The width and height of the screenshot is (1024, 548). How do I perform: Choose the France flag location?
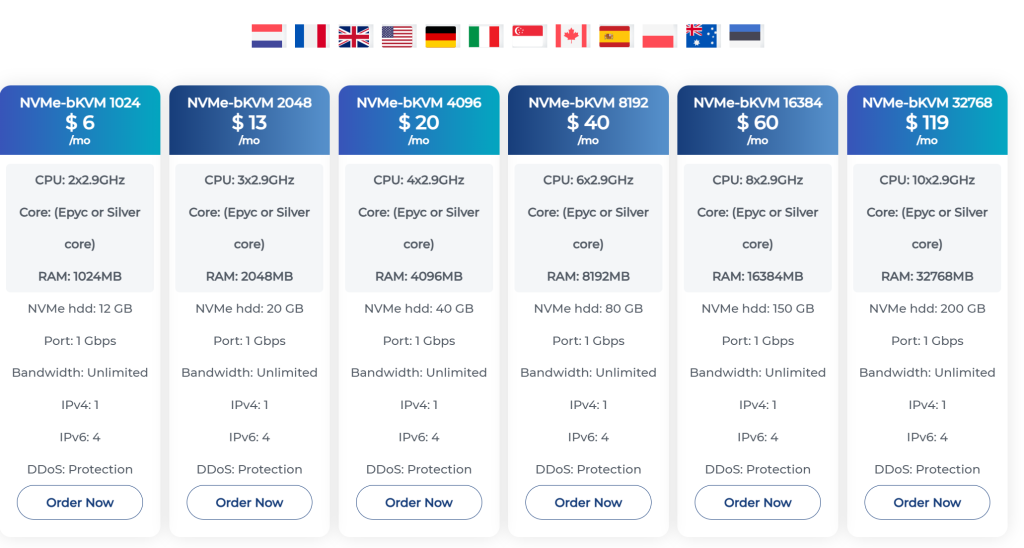point(311,36)
